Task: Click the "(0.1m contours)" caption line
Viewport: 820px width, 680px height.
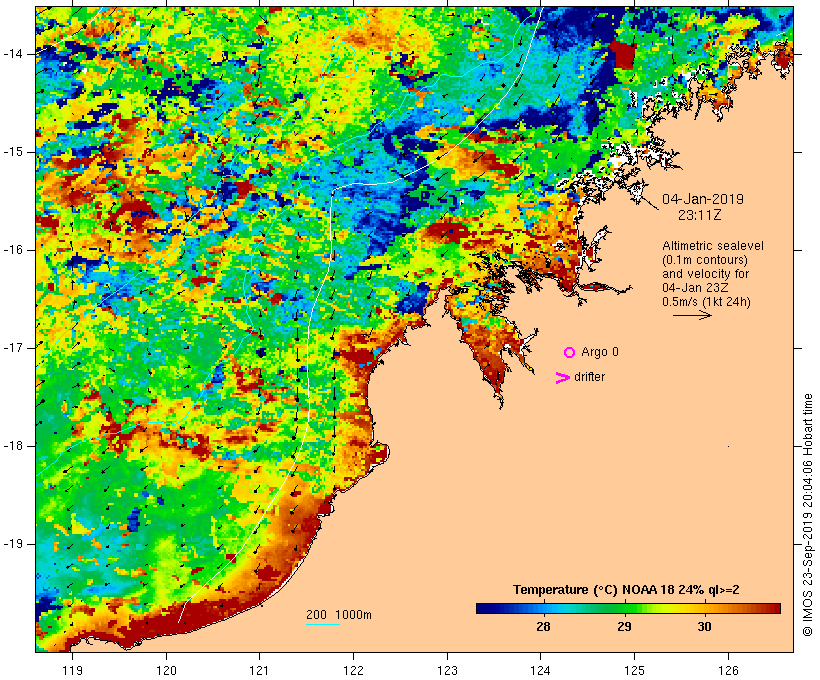Action: [704, 260]
